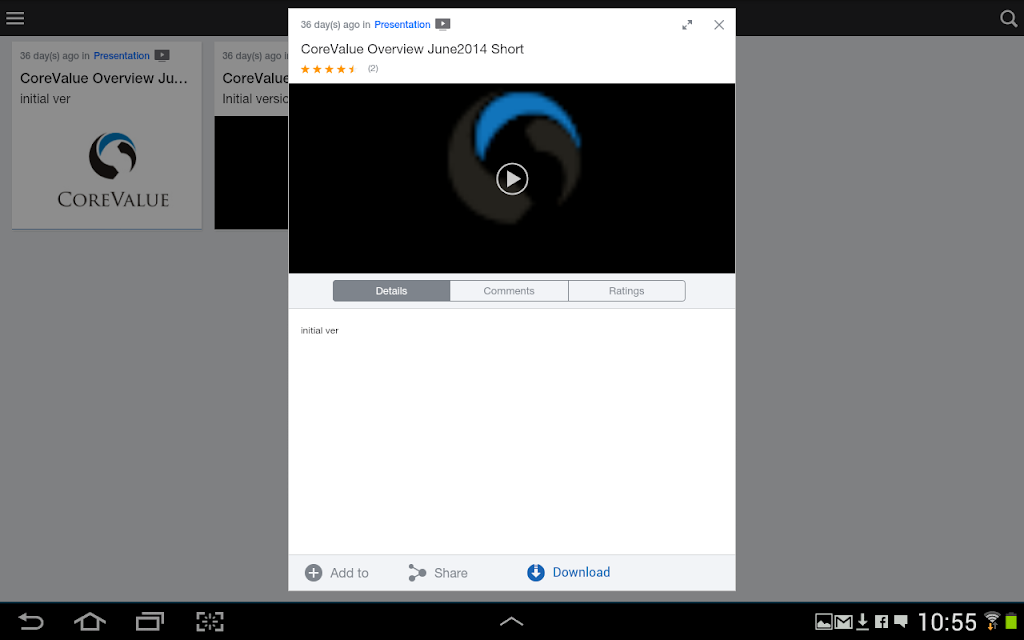Expand the dialog to fullscreen
The height and width of the screenshot is (640, 1024).
[x=687, y=25]
